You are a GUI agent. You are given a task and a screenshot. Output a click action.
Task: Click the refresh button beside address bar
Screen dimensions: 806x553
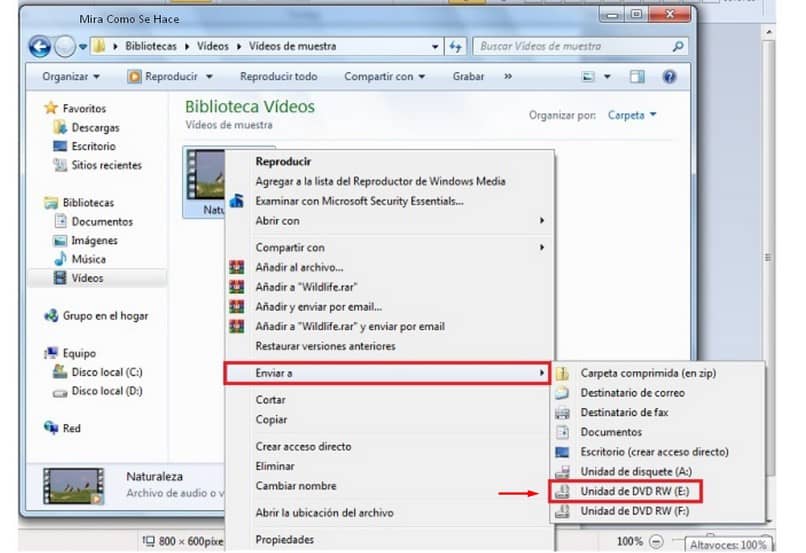[455, 47]
